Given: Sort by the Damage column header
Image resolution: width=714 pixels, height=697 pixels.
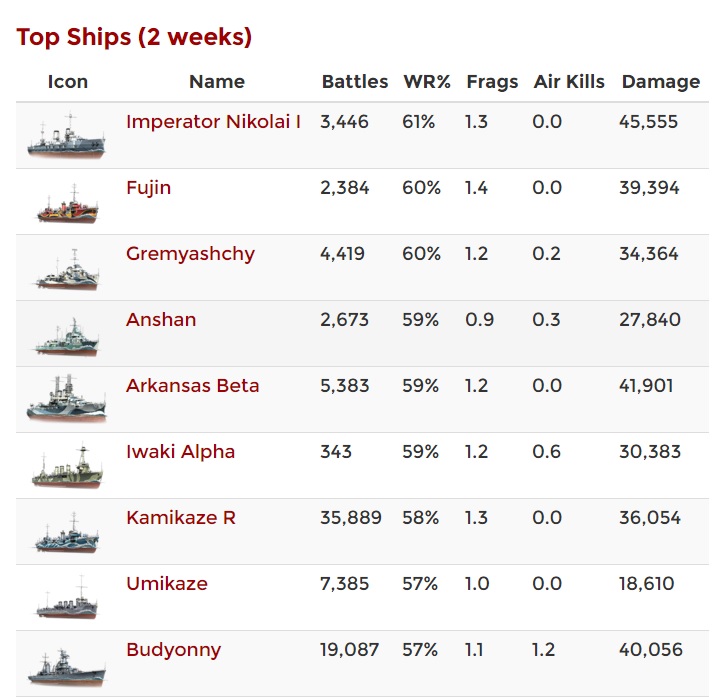Looking at the screenshot, I should click(x=661, y=82).
